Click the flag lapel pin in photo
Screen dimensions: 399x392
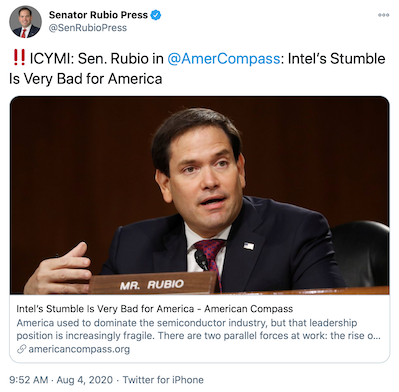(248, 246)
